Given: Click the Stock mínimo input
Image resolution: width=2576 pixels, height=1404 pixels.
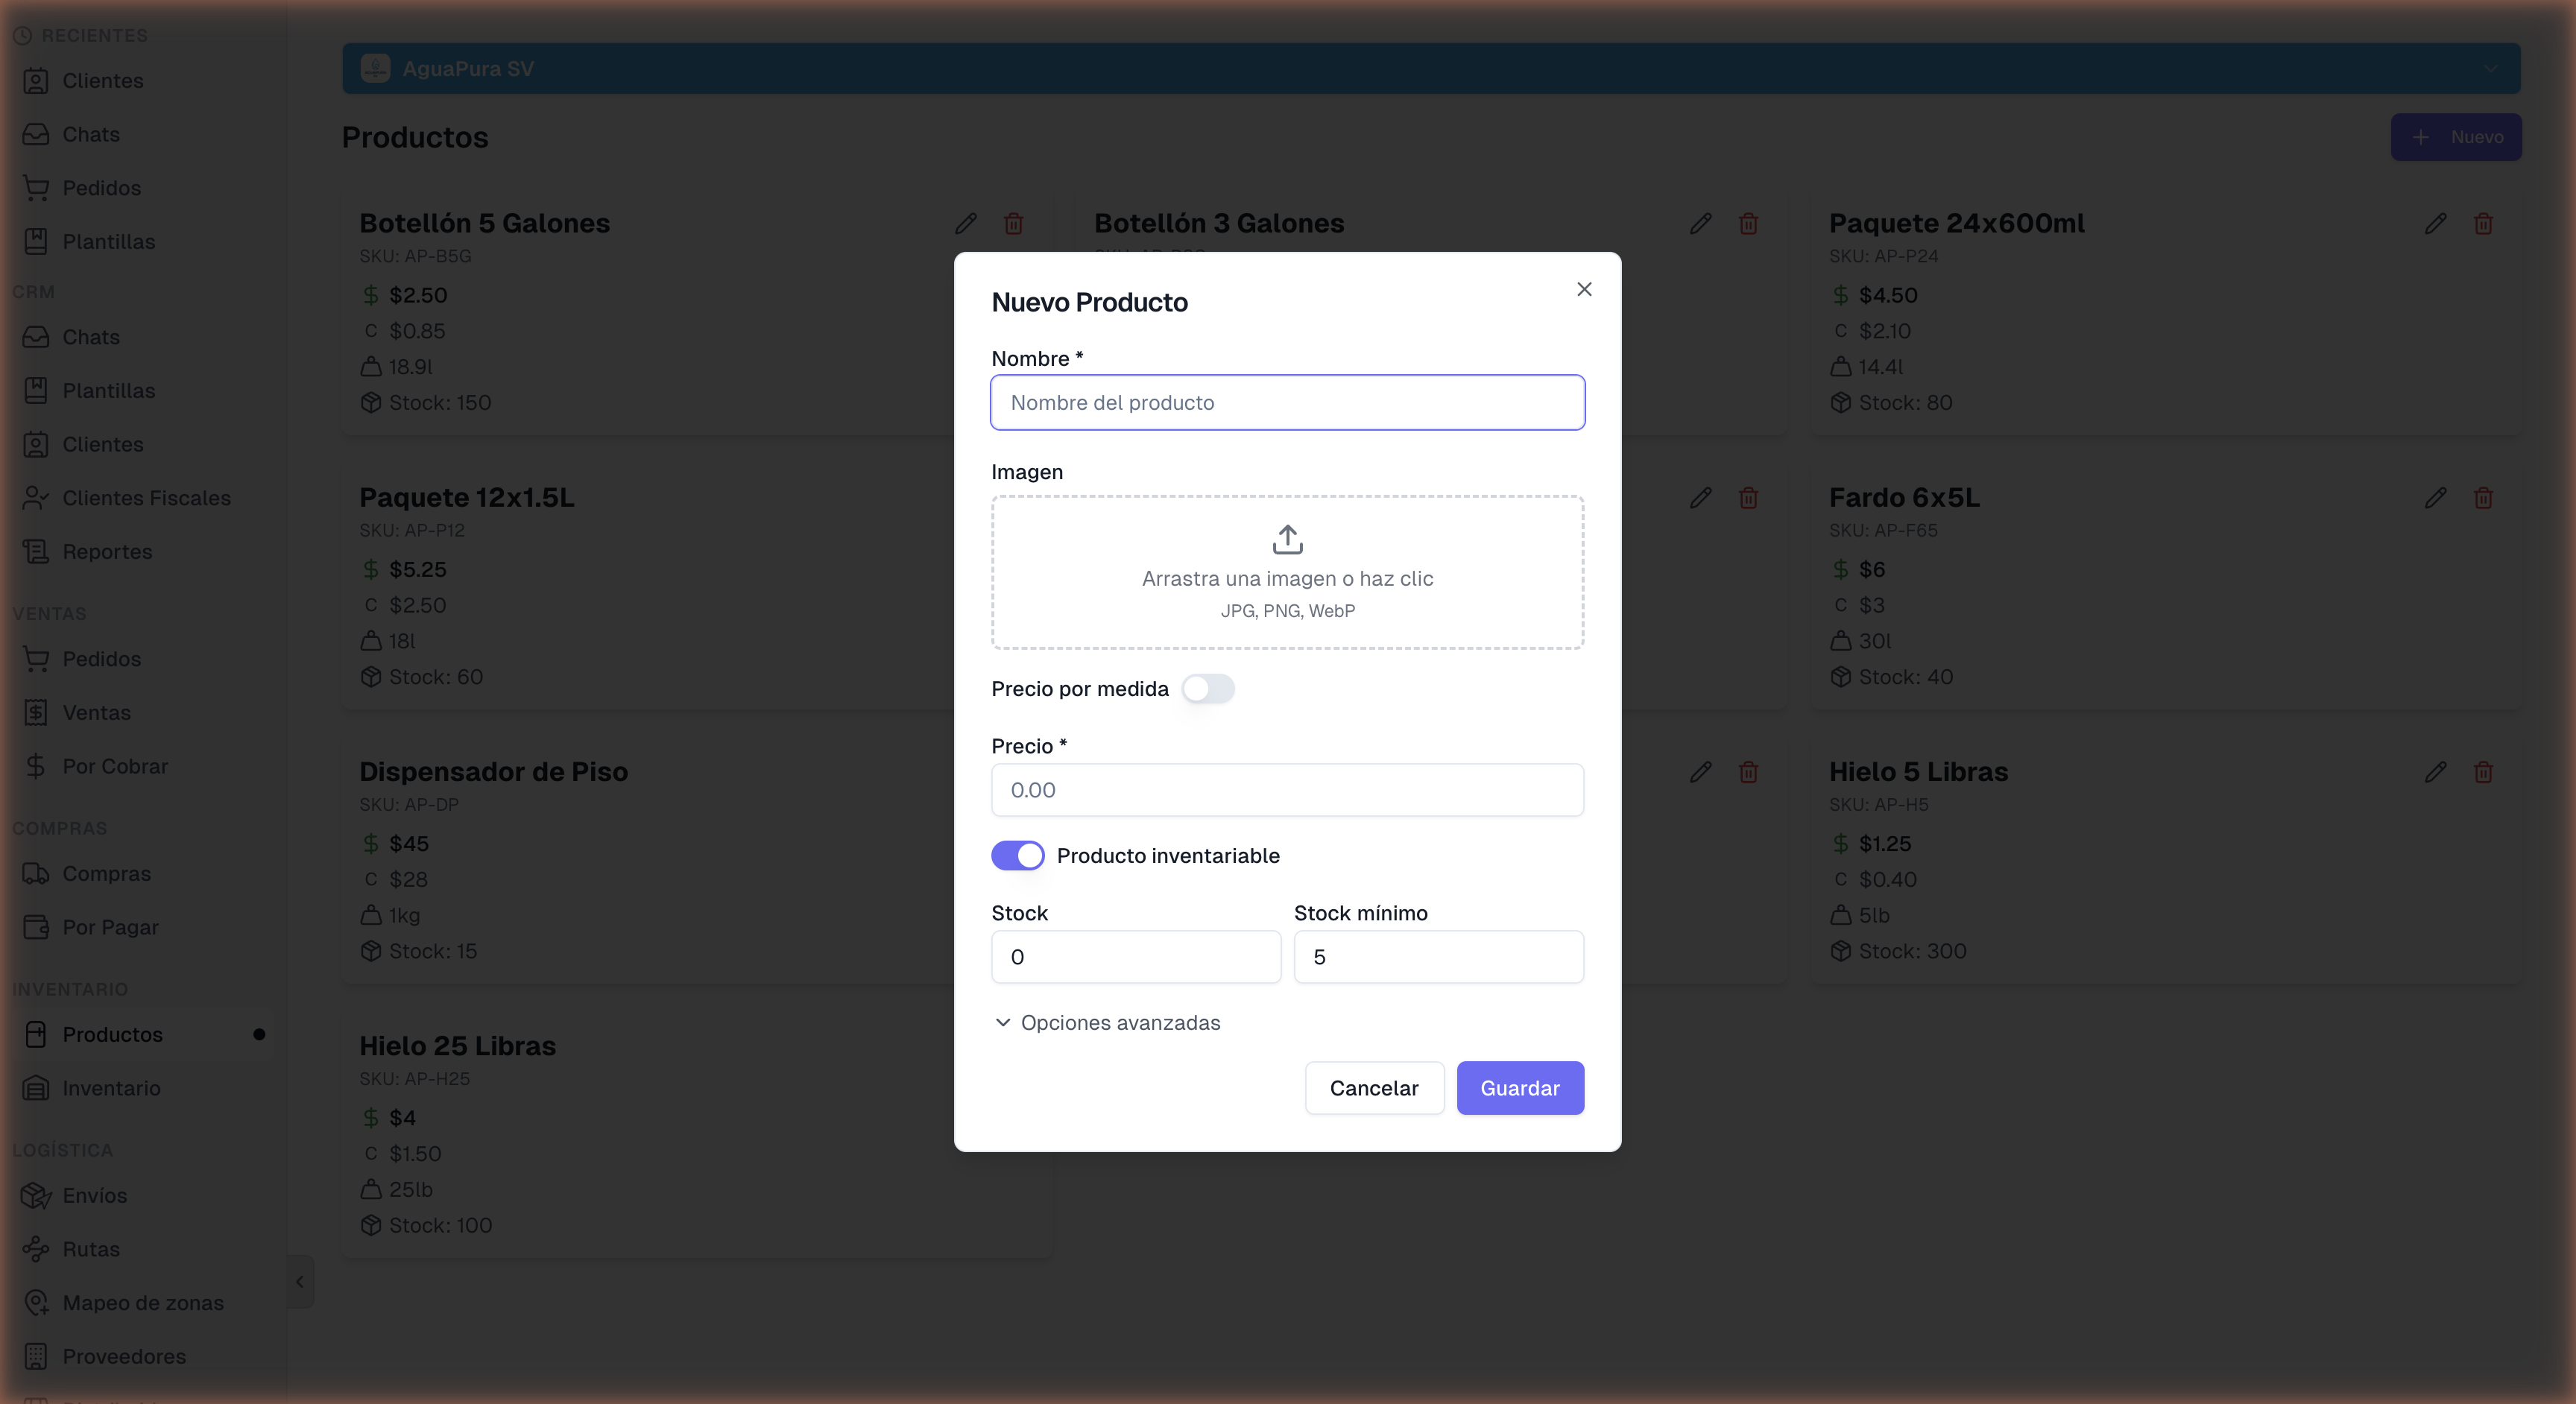Looking at the screenshot, I should (x=1438, y=957).
